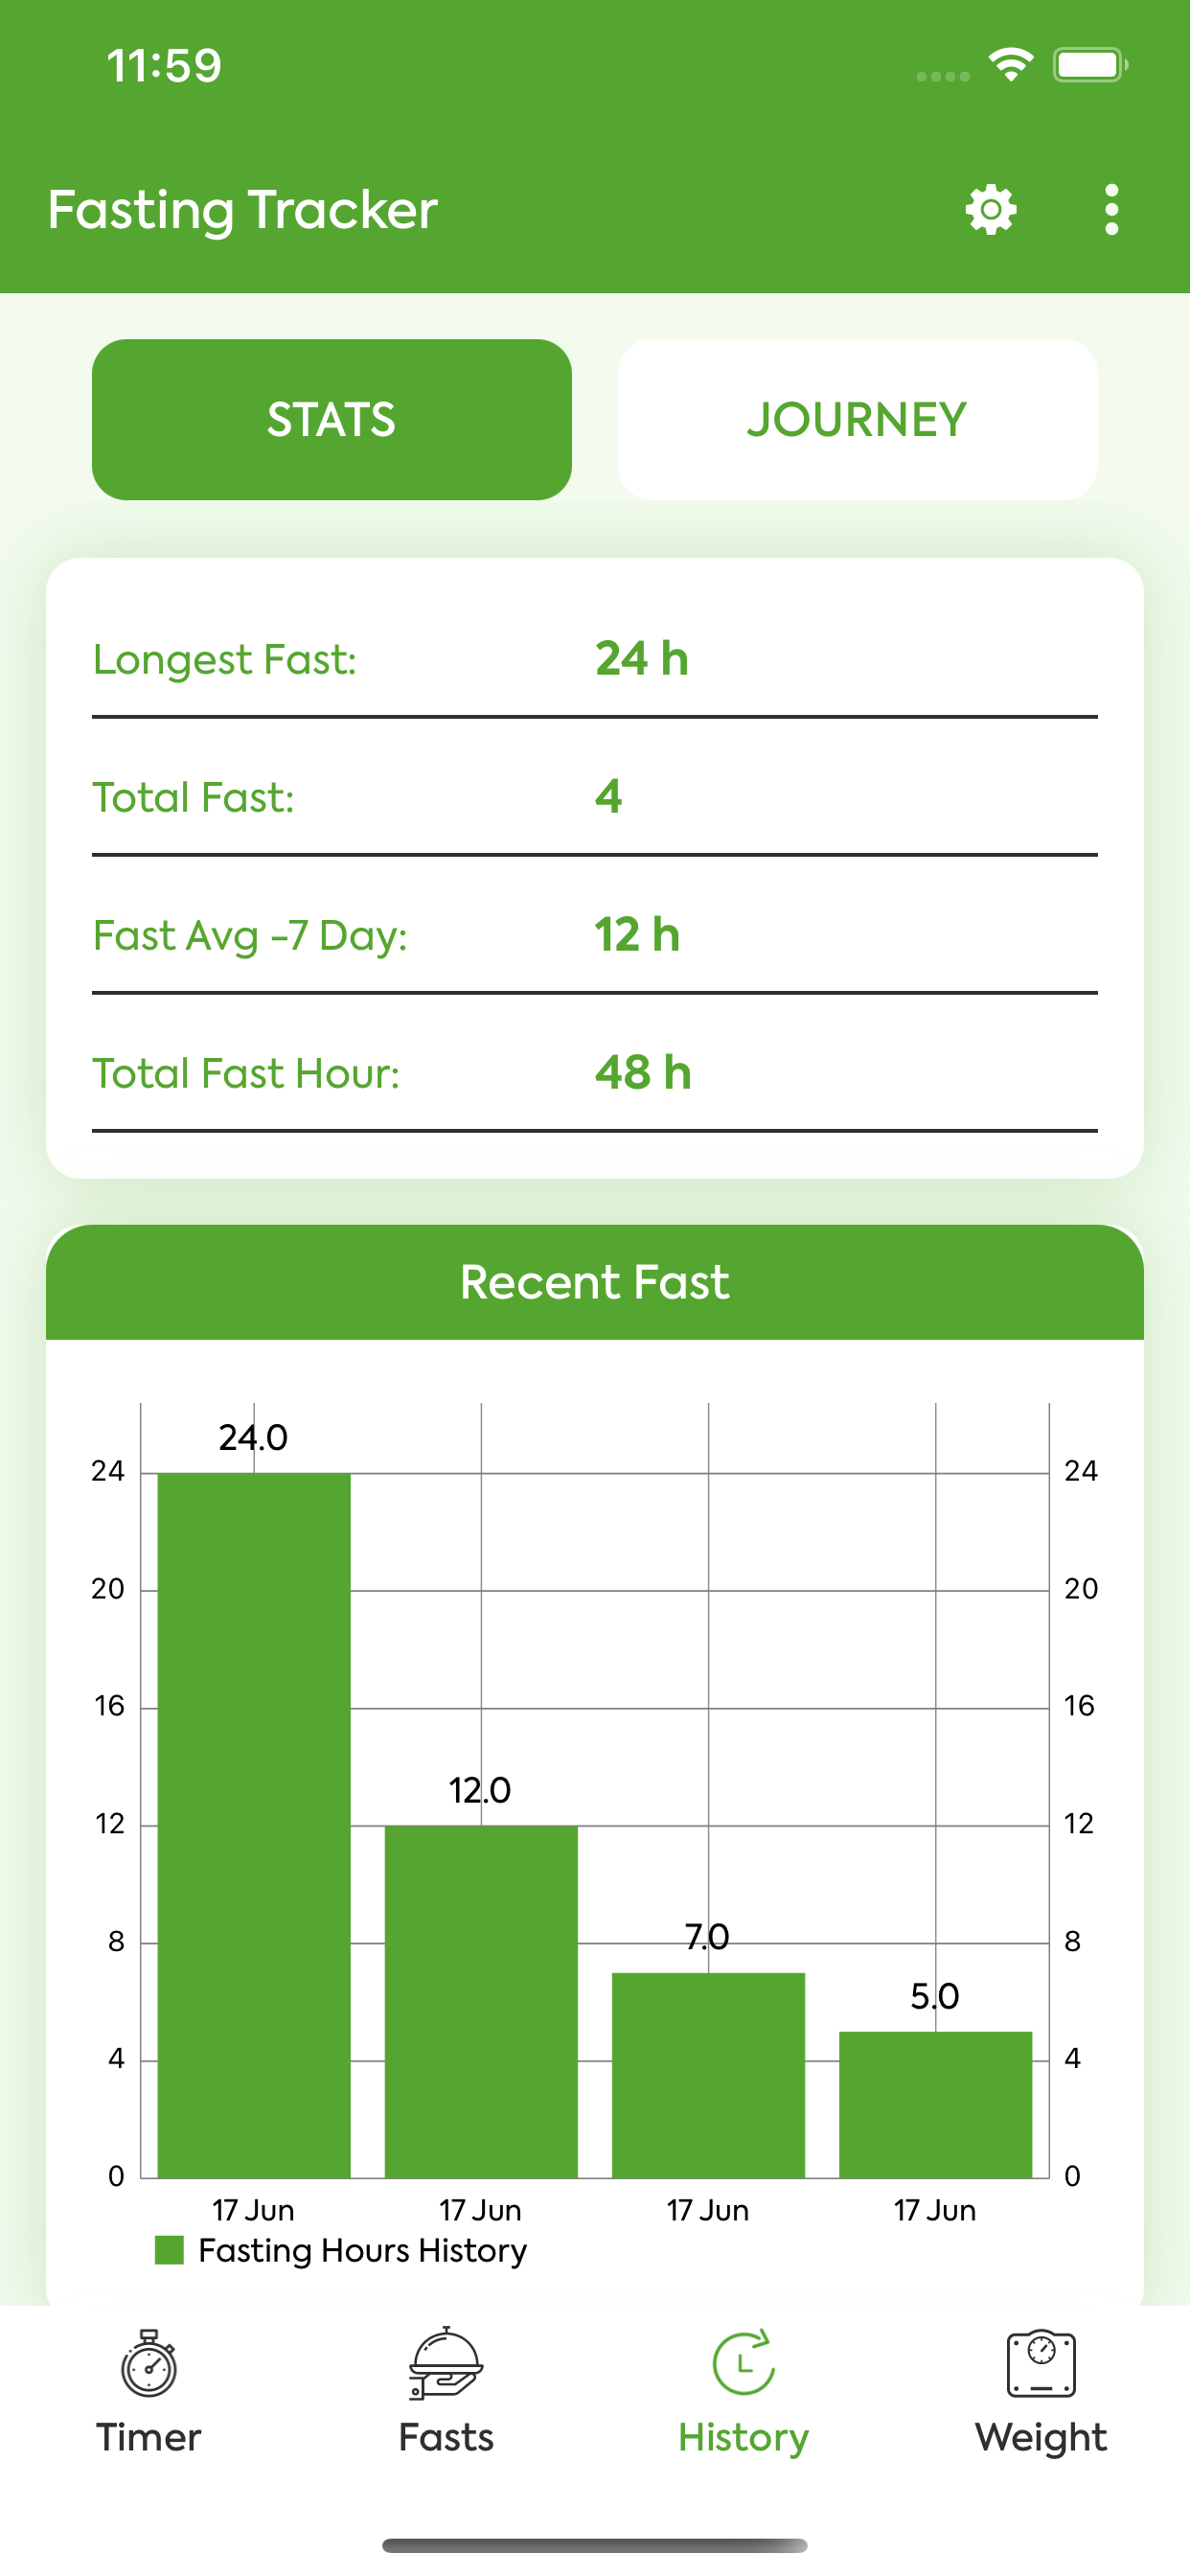Tap the History clock icon

[743, 2364]
